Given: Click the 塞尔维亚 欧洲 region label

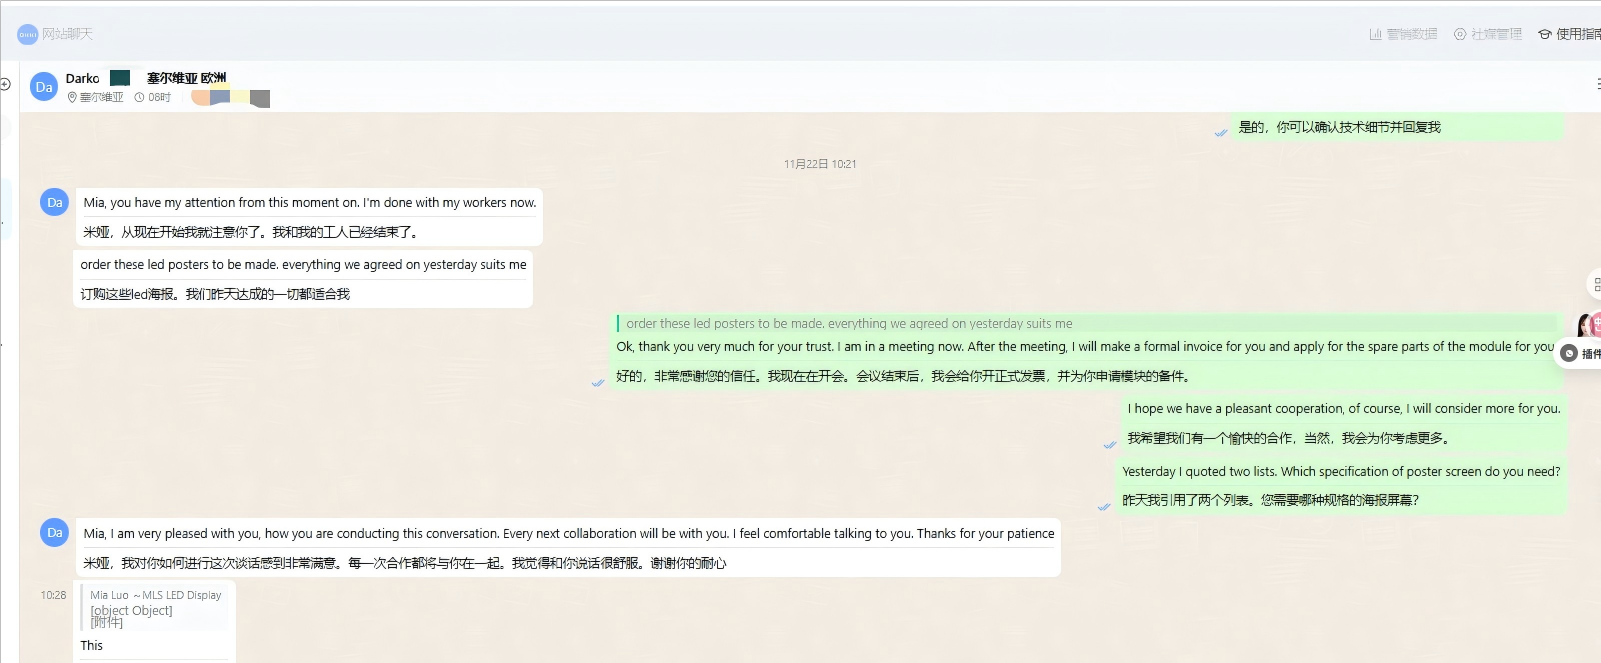Looking at the screenshot, I should 186,78.
